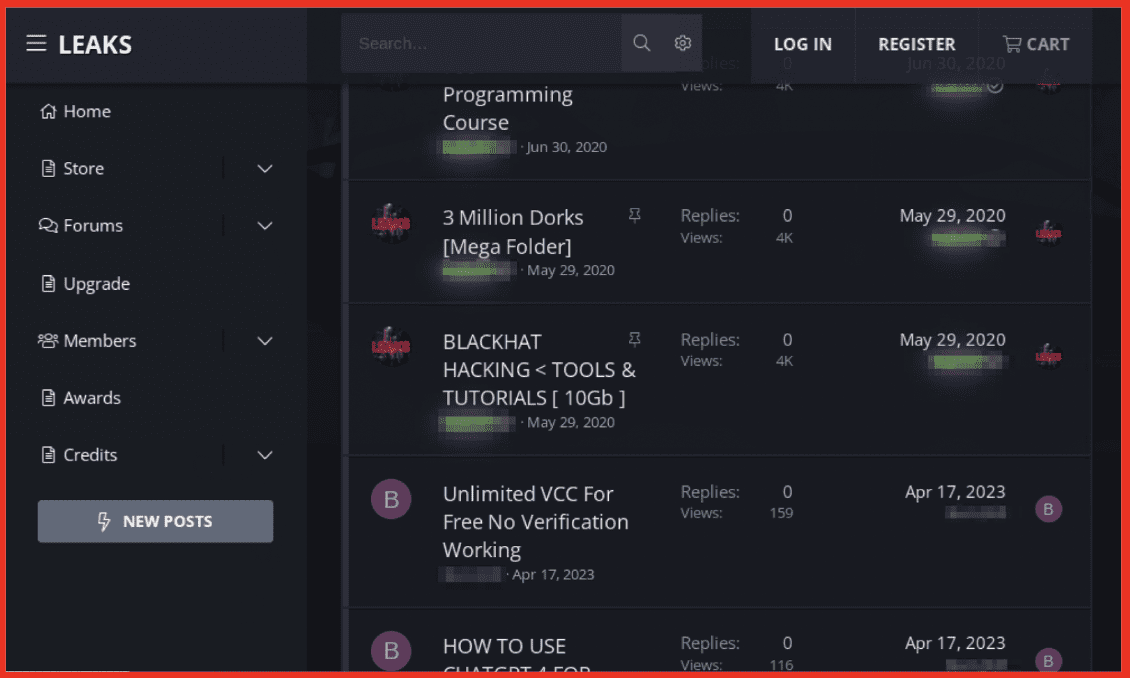Click Replies label in Unlimited VCC row
This screenshot has width=1130, height=678.
tap(710, 491)
